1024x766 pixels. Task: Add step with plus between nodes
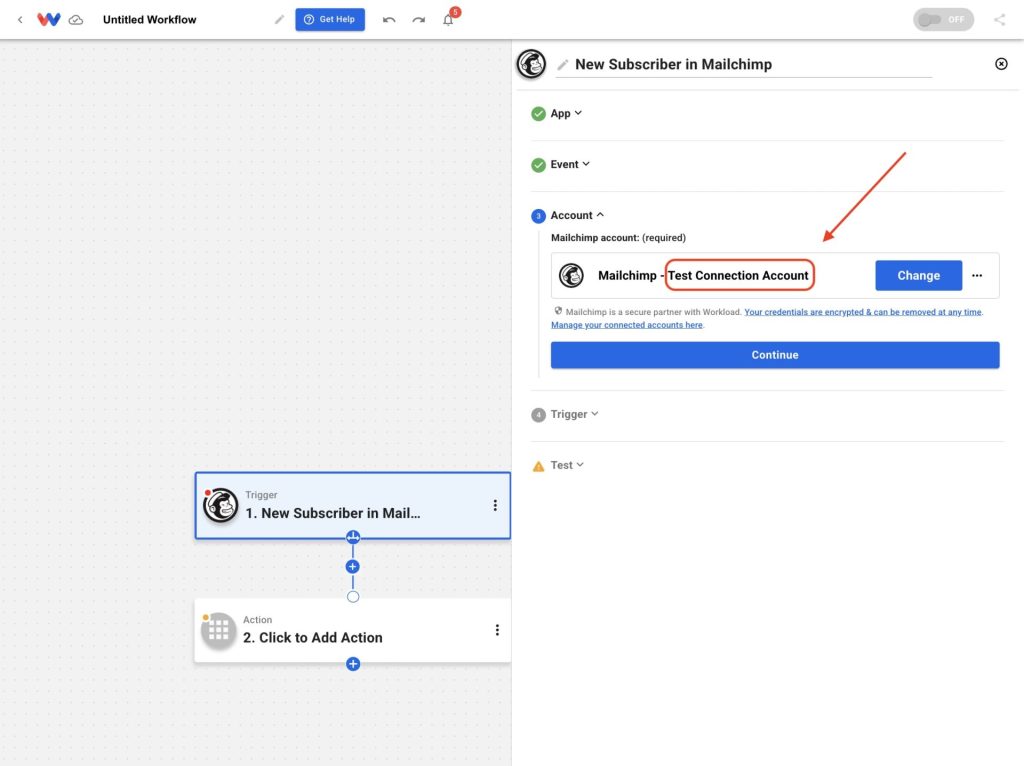click(353, 567)
